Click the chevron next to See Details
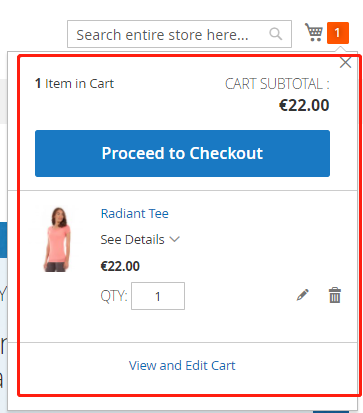 175,239
